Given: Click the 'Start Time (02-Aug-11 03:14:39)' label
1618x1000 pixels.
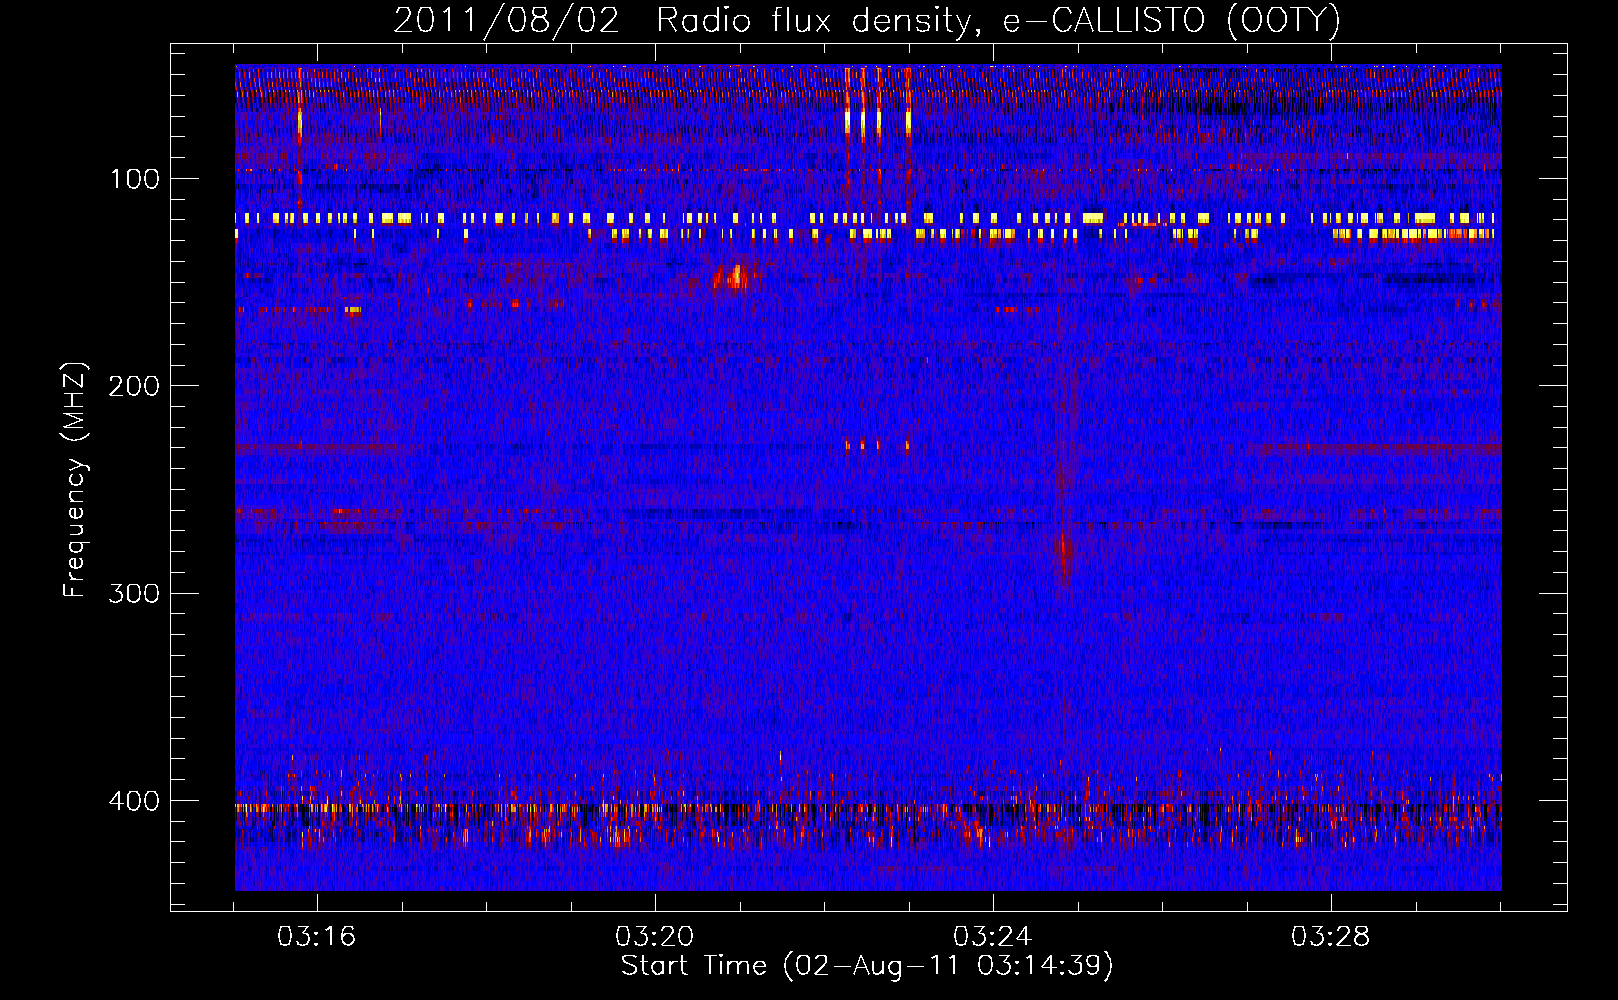Looking at the screenshot, I should click(867, 966).
